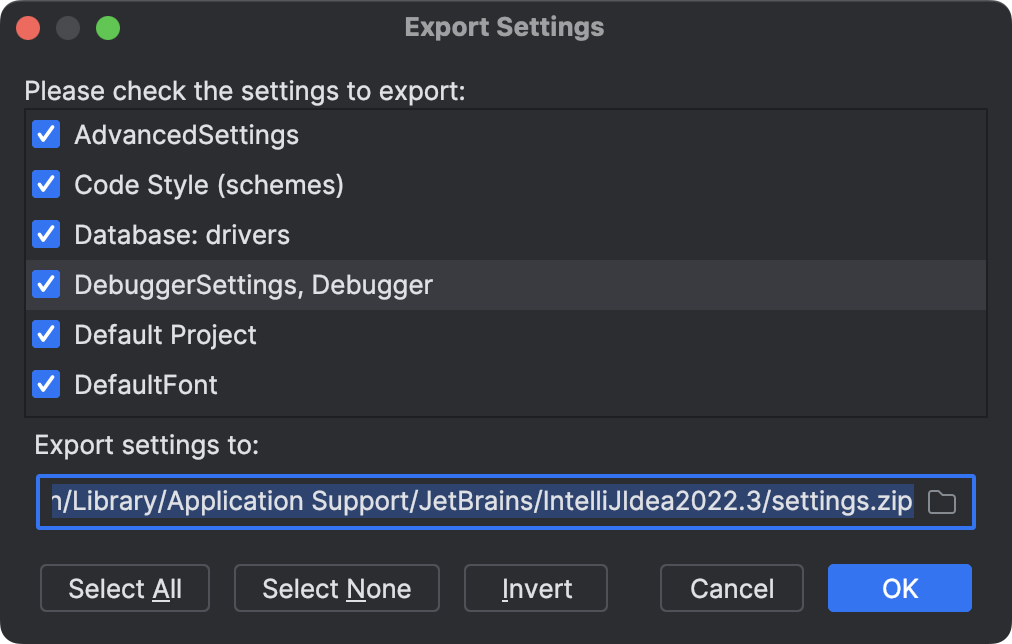
Task: Select the Code Style (schemes) row text
Action: [209, 185]
